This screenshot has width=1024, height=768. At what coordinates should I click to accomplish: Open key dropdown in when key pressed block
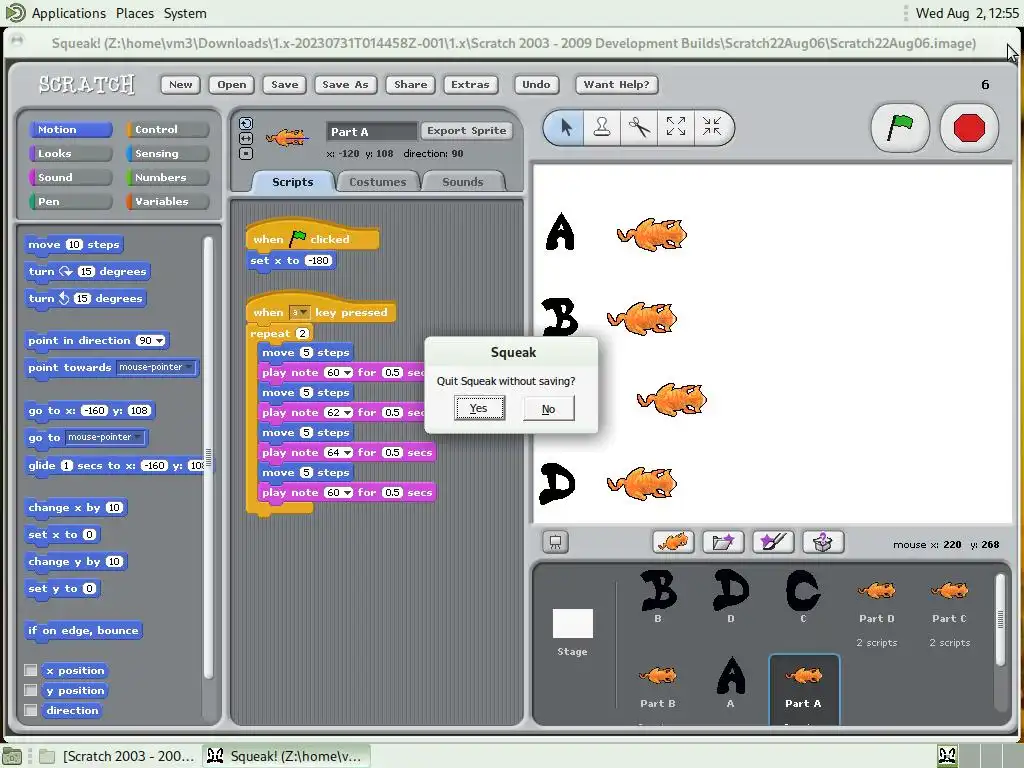299,313
